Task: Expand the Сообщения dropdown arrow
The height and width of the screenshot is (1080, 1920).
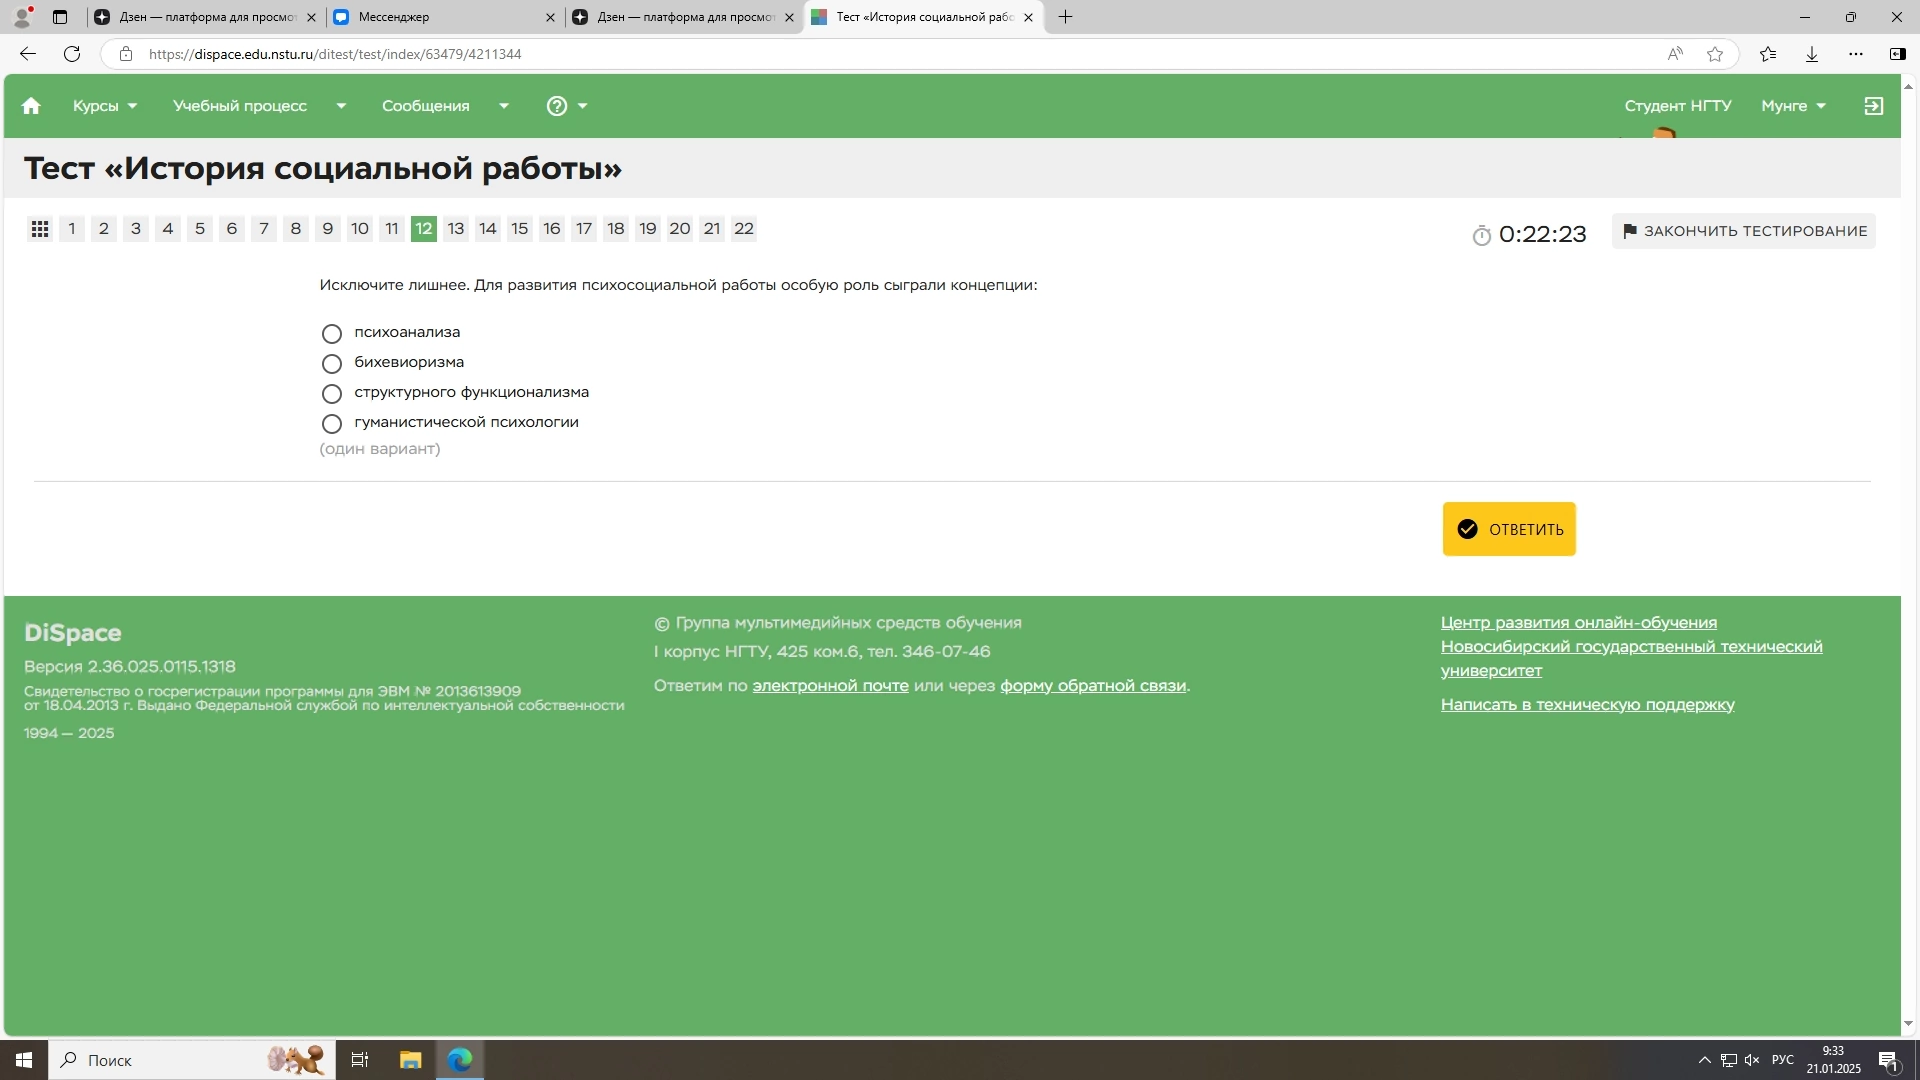Action: pos(503,106)
